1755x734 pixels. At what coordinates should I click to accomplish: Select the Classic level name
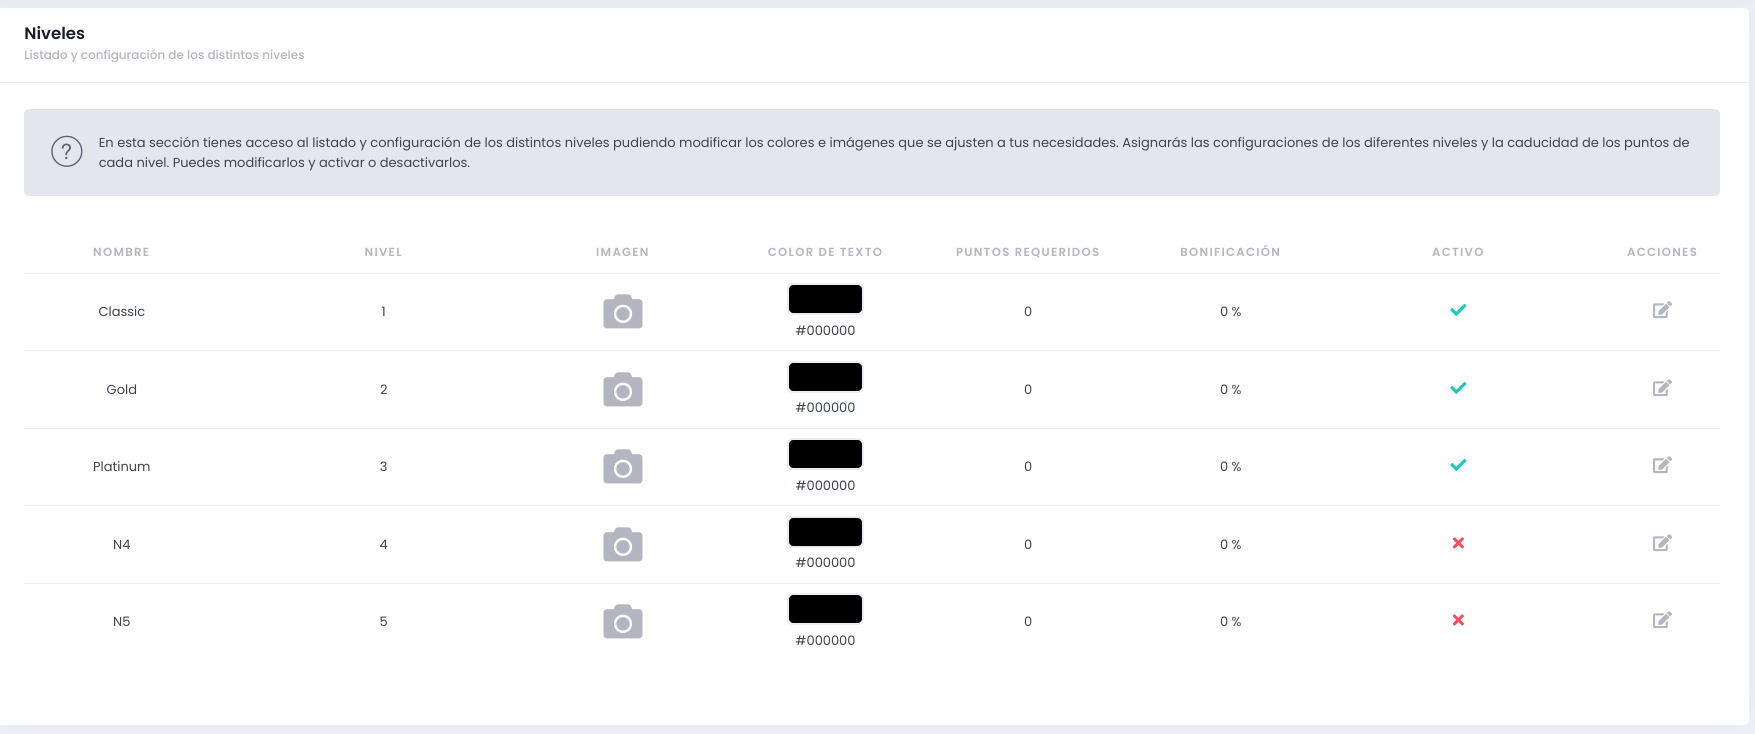(x=121, y=312)
